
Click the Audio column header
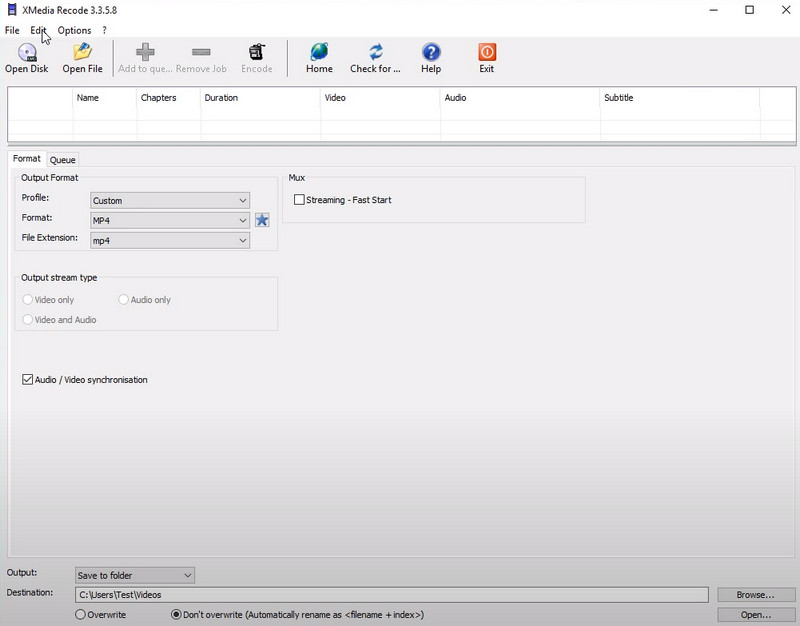pyautogui.click(x=520, y=97)
